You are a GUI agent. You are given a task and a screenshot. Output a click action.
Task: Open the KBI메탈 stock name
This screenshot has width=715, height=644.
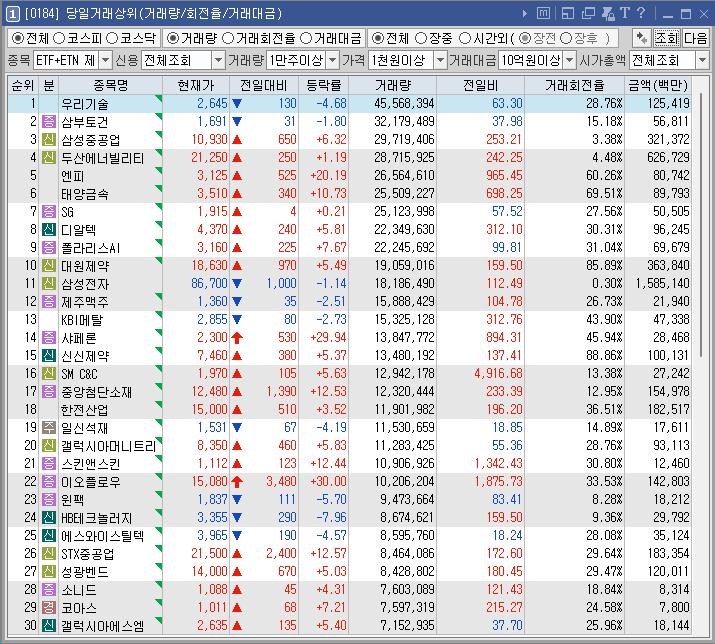pos(82,320)
